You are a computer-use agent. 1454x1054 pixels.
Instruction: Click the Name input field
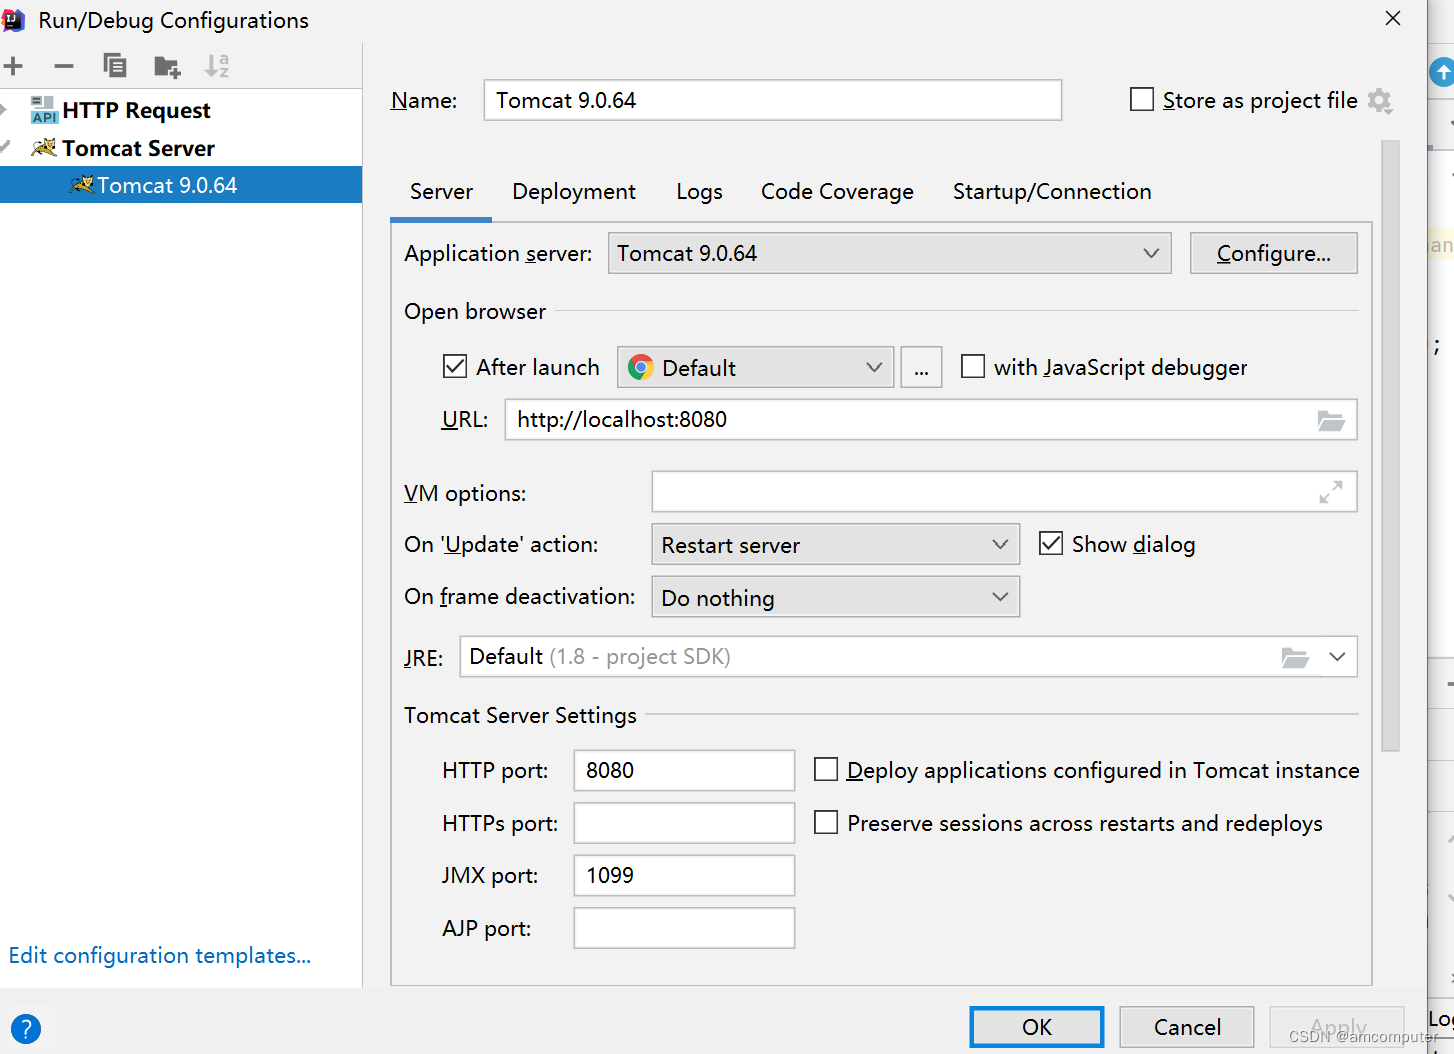(x=773, y=100)
